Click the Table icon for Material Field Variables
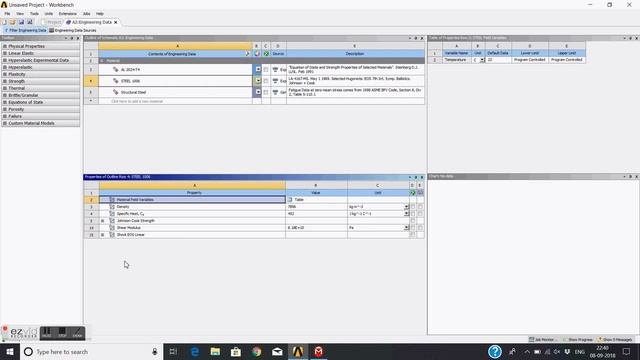640x360 pixels. click(290, 200)
